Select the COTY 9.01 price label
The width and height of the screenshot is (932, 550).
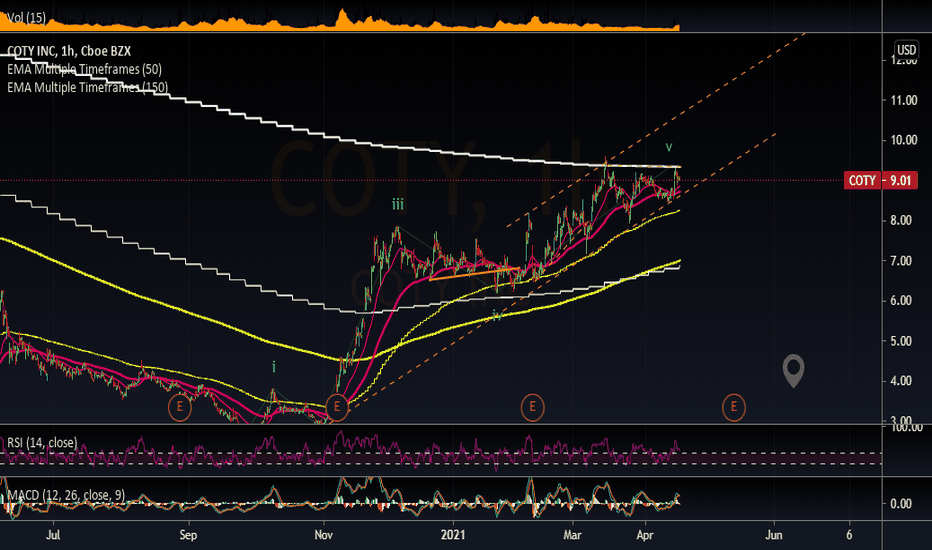880,180
